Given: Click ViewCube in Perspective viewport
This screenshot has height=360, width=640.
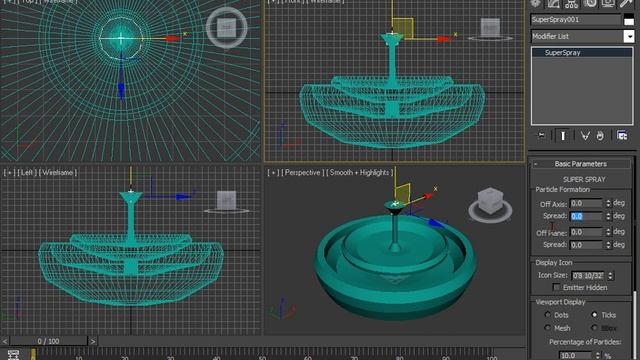Looking at the screenshot, I should coord(490,205).
